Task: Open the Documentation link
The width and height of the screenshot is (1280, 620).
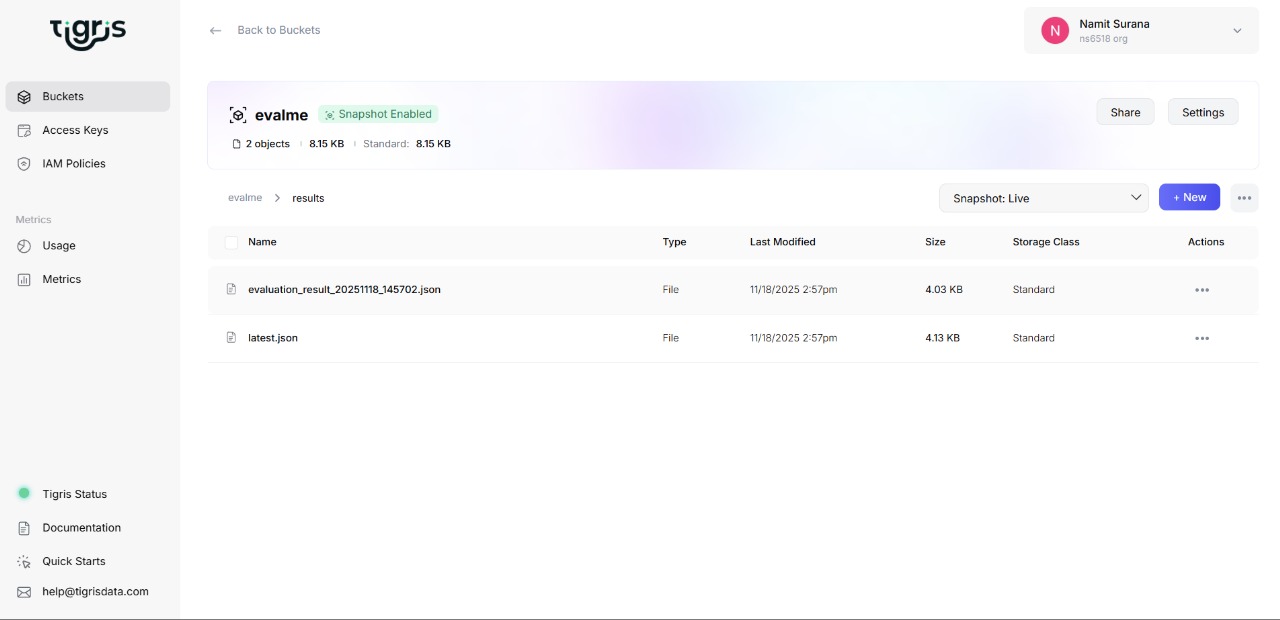Action: pyautogui.click(x=81, y=528)
